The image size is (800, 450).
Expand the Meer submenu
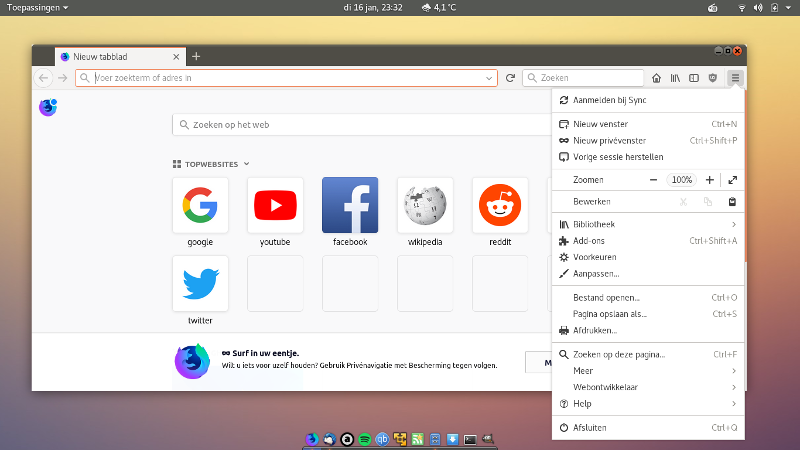pos(648,370)
